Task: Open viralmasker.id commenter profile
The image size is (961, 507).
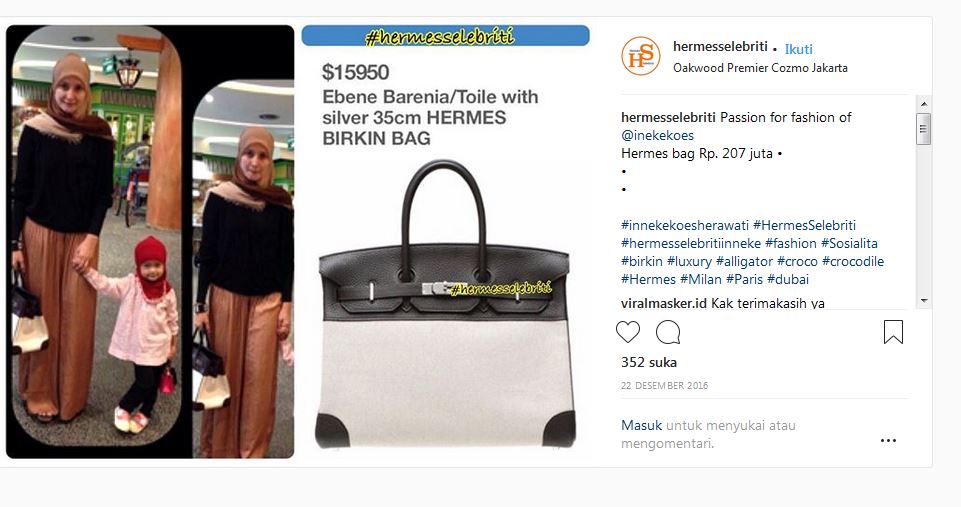Action: [x=664, y=303]
